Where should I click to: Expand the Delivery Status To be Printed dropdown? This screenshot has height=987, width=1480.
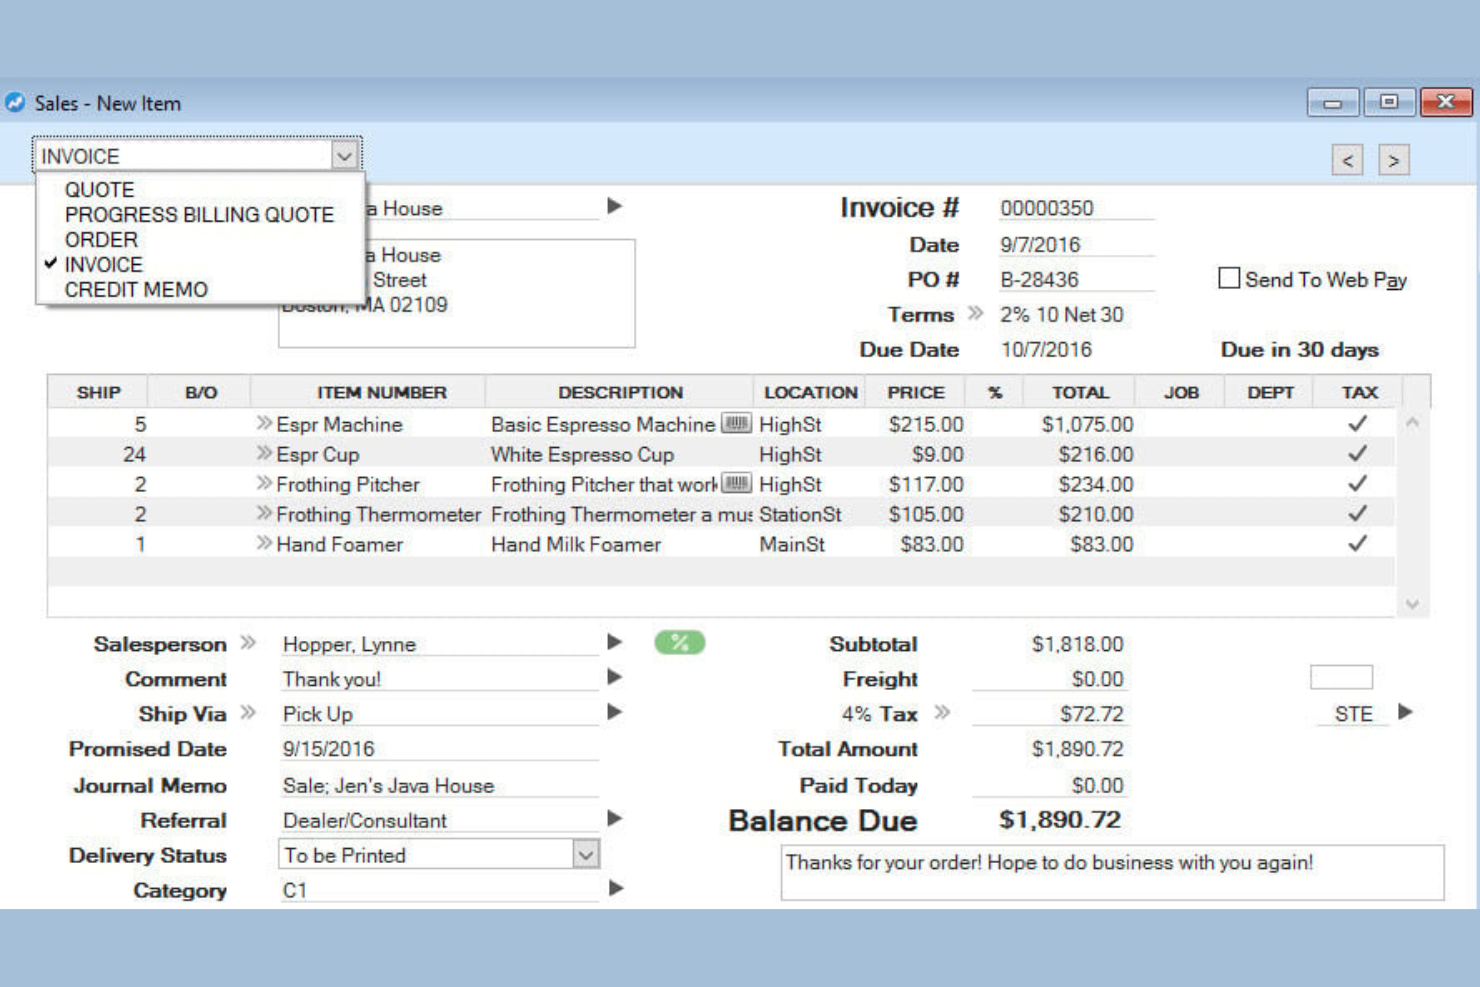(x=586, y=854)
